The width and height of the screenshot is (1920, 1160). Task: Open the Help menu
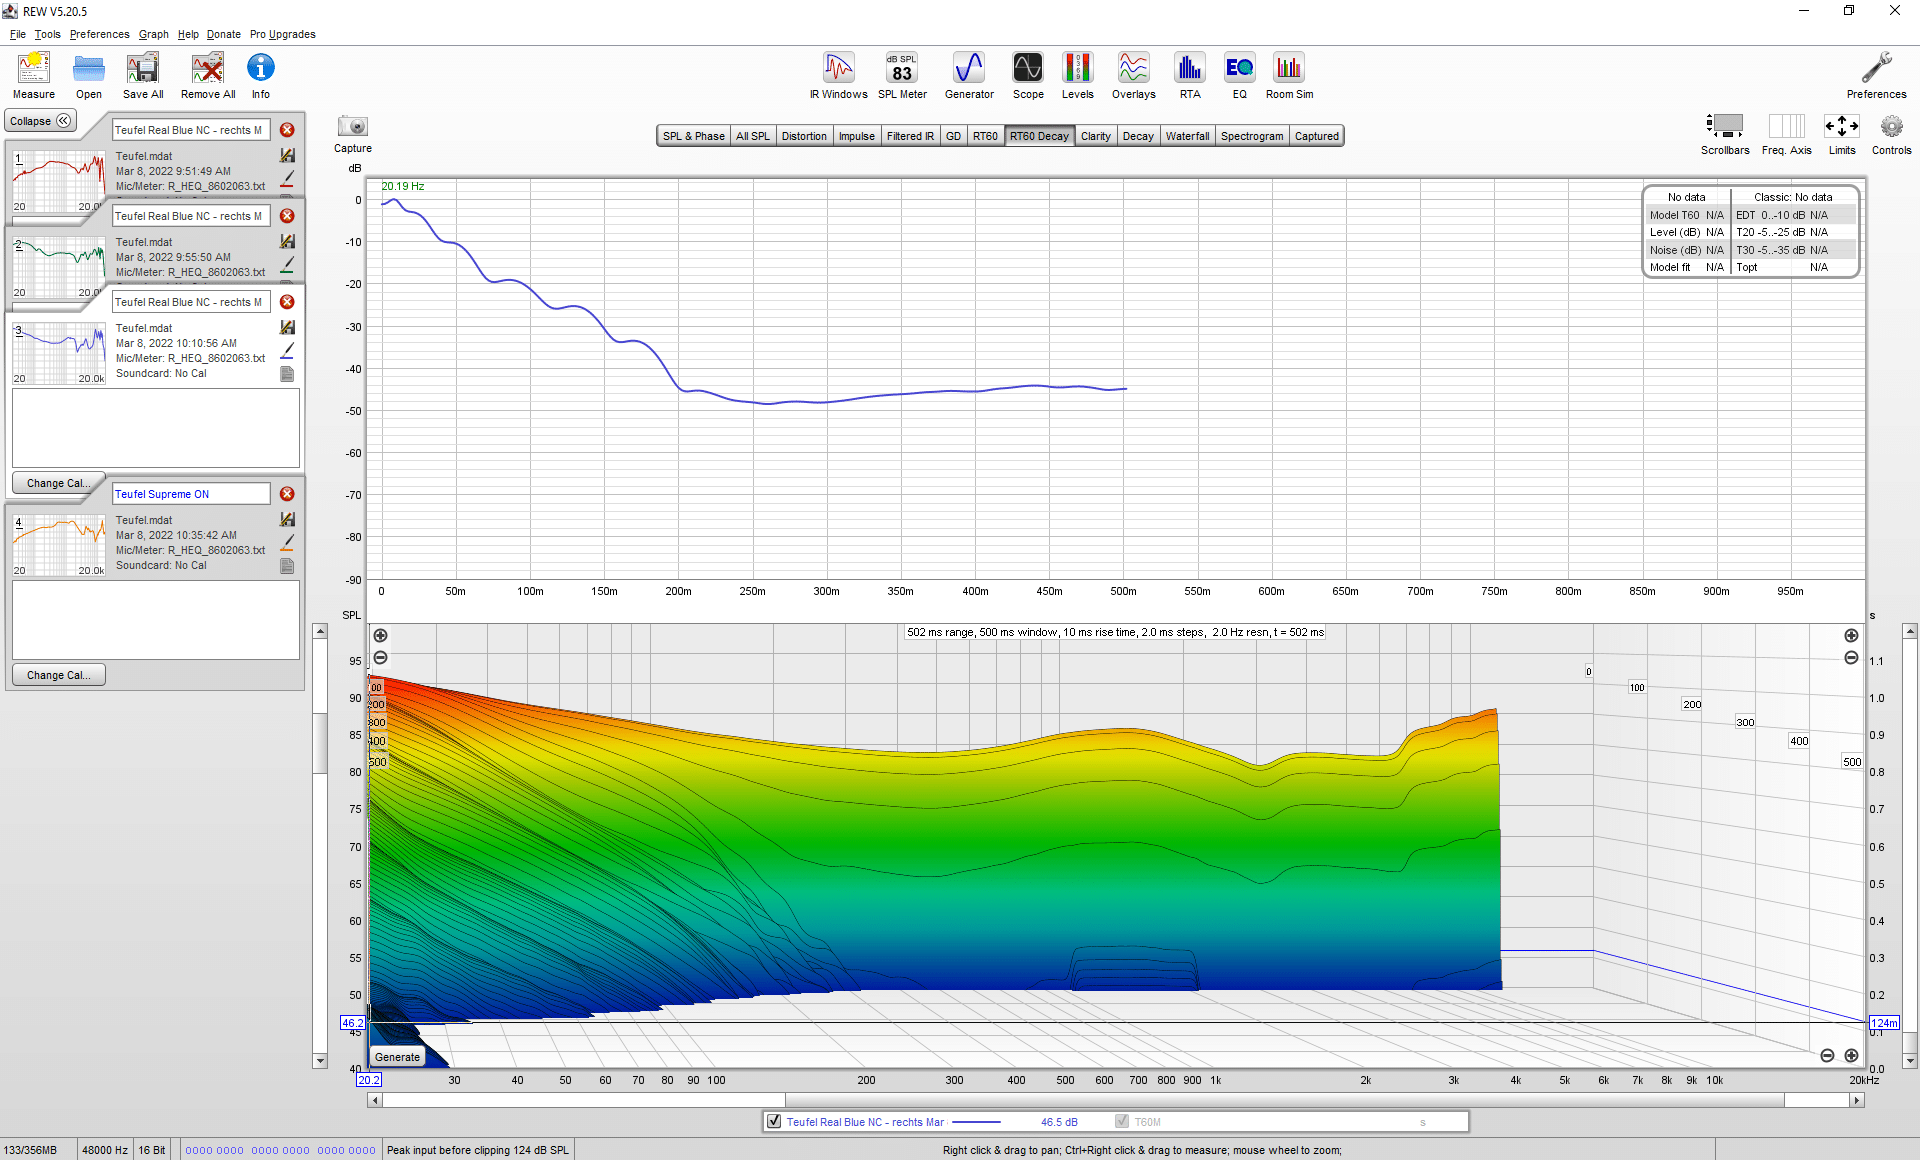click(188, 34)
